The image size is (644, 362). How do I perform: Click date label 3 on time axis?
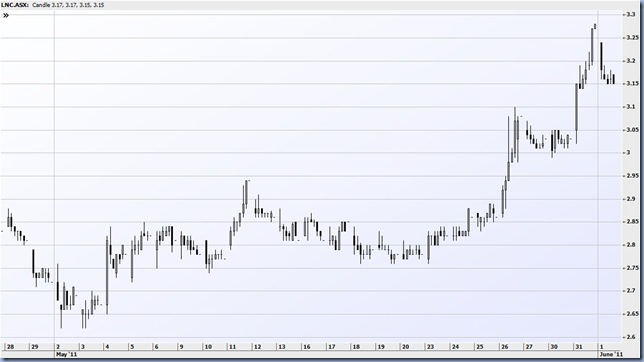[x=83, y=347]
